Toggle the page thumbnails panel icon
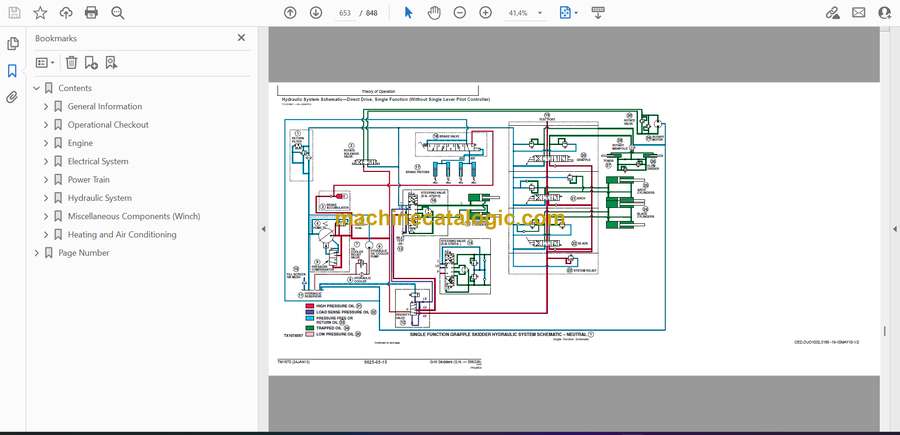The width and height of the screenshot is (900, 435). pyautogui.click(x=12, y=44)
